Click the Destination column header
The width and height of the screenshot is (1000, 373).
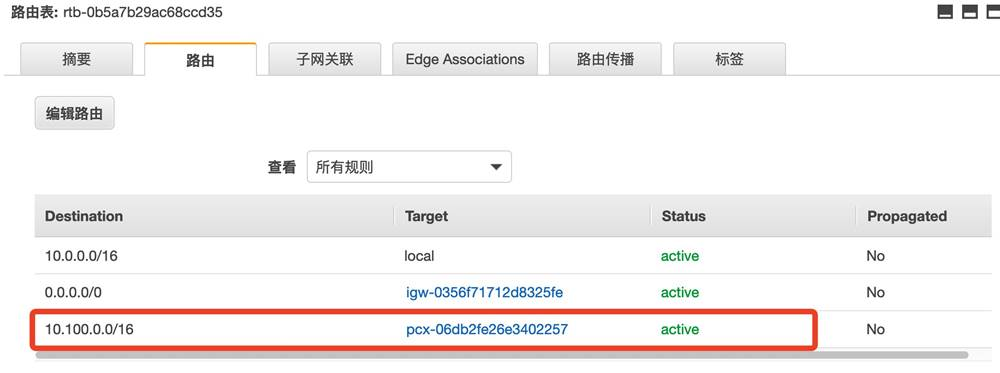point(84,216)
